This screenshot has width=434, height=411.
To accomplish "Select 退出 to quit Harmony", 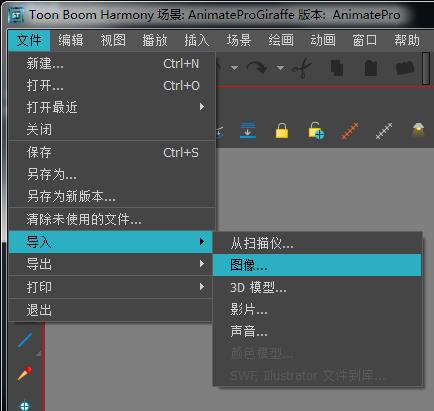I will click(x=110, y=310).
